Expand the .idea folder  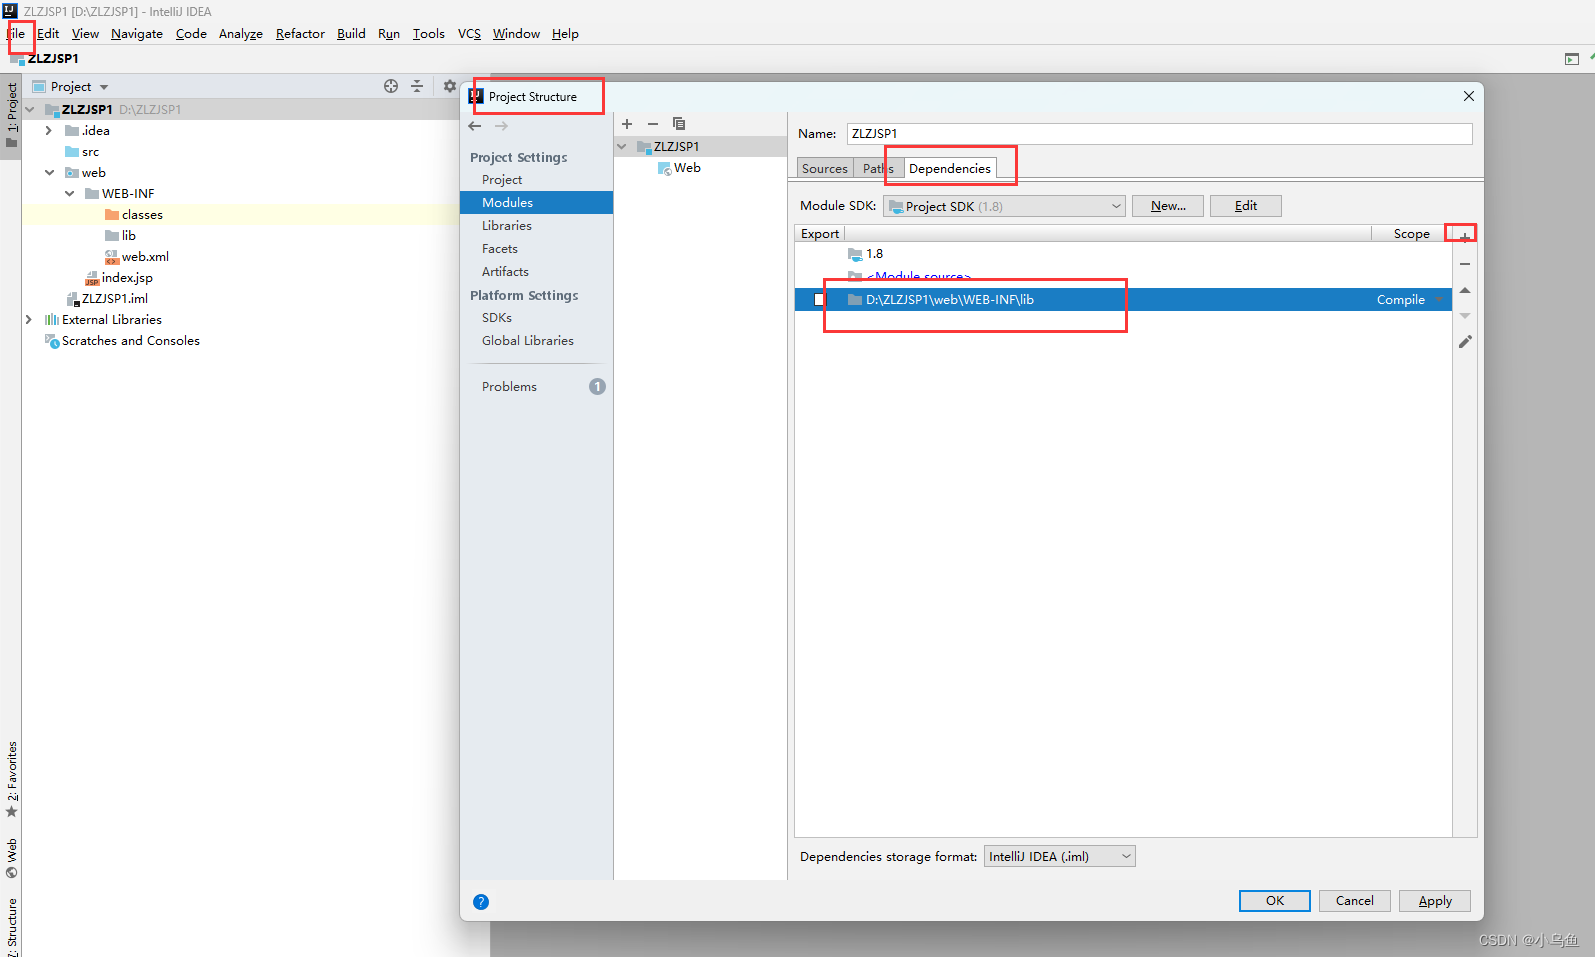tap(49, 131)
